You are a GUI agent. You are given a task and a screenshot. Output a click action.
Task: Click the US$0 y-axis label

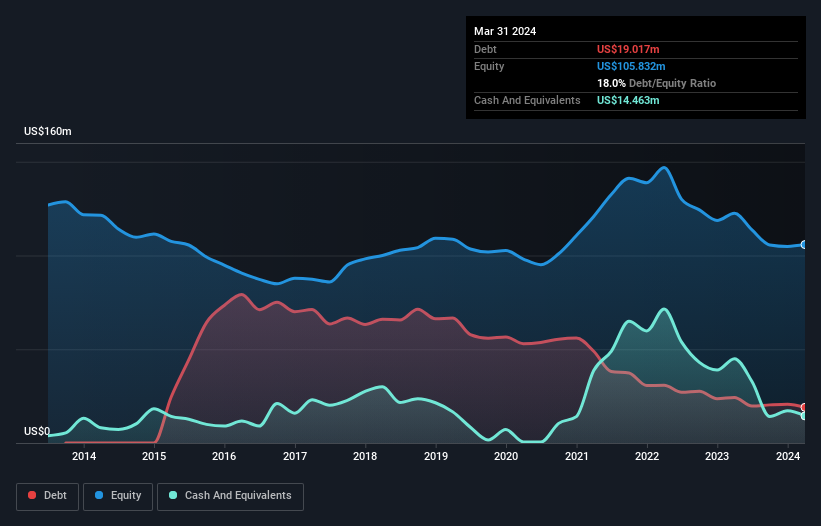click(37, 431)
